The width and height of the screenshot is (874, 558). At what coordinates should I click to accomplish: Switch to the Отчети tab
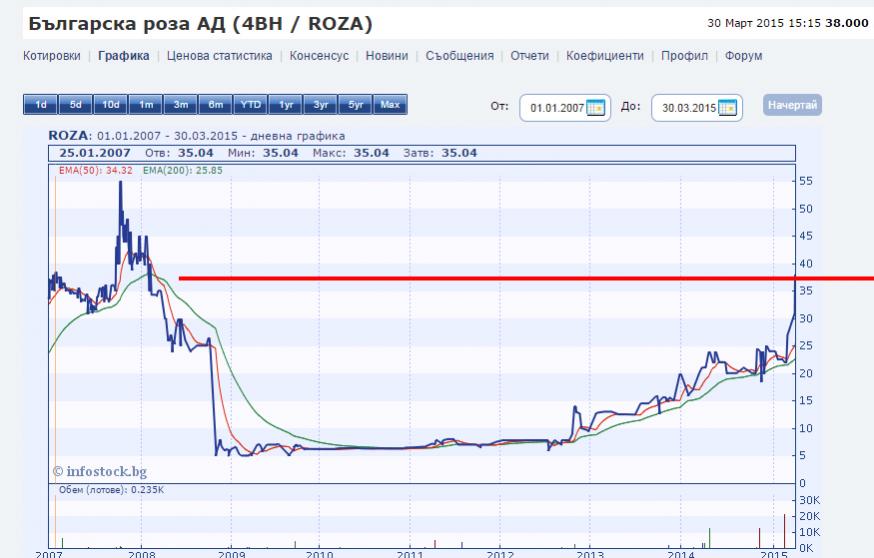coord(530,56)
